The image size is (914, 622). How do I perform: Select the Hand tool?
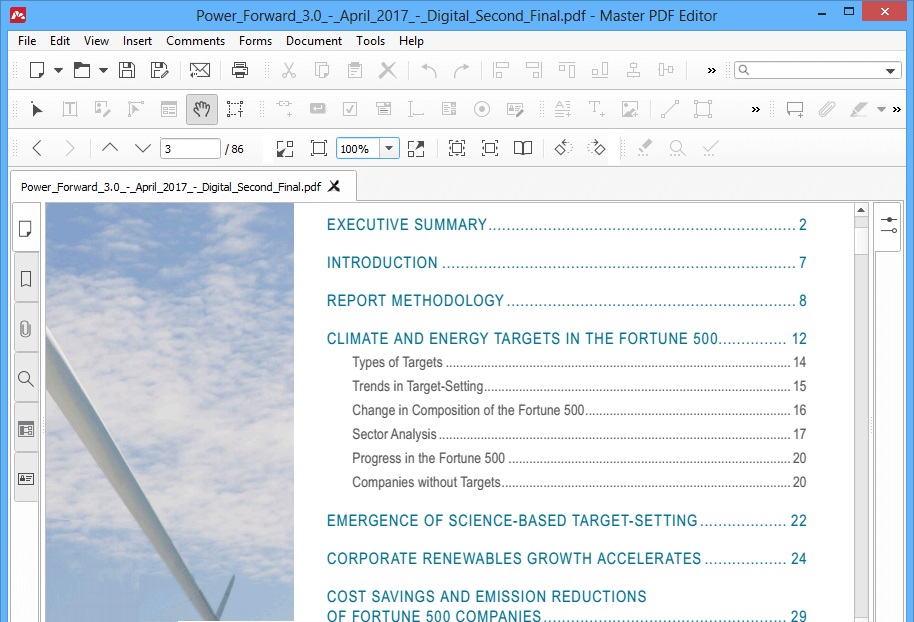(202, 109)
